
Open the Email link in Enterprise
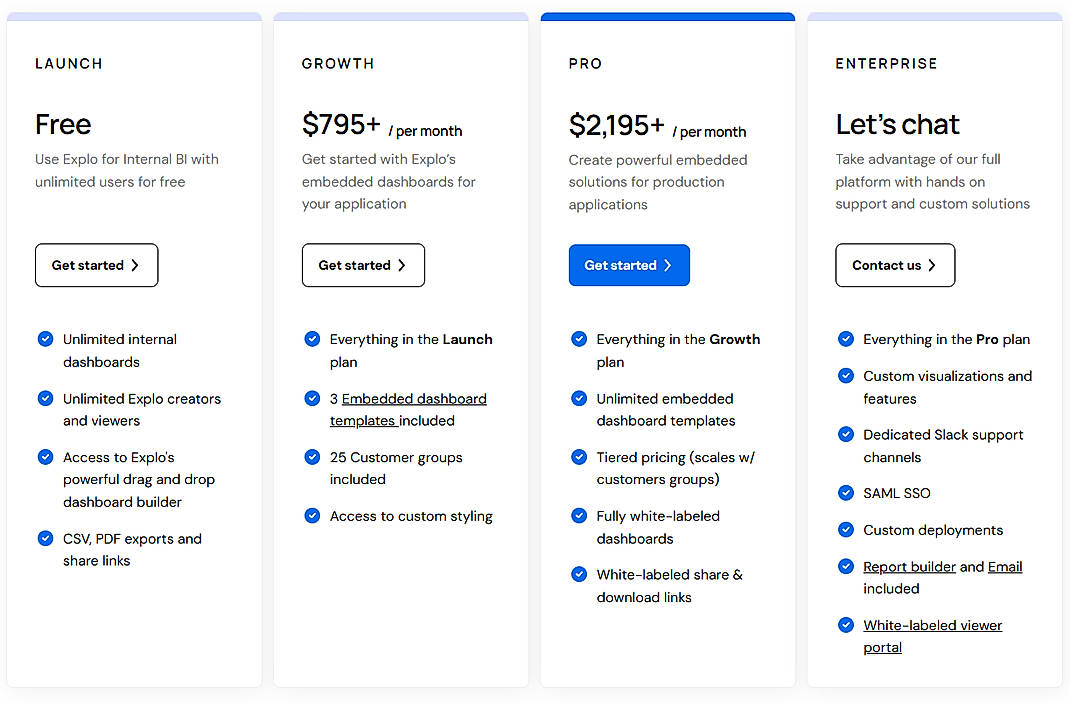pos(1004,566)
